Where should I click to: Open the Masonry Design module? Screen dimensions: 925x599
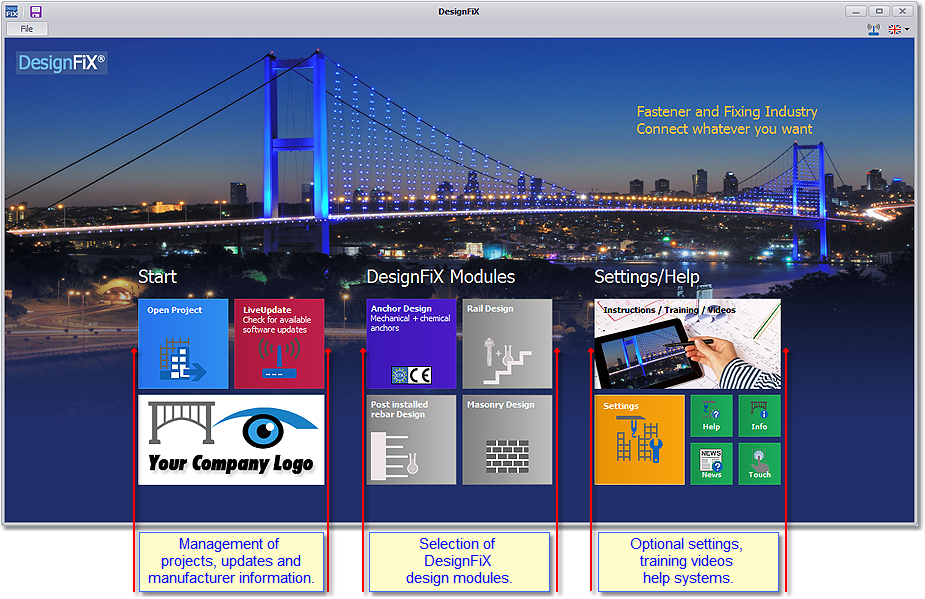point(507,440)
